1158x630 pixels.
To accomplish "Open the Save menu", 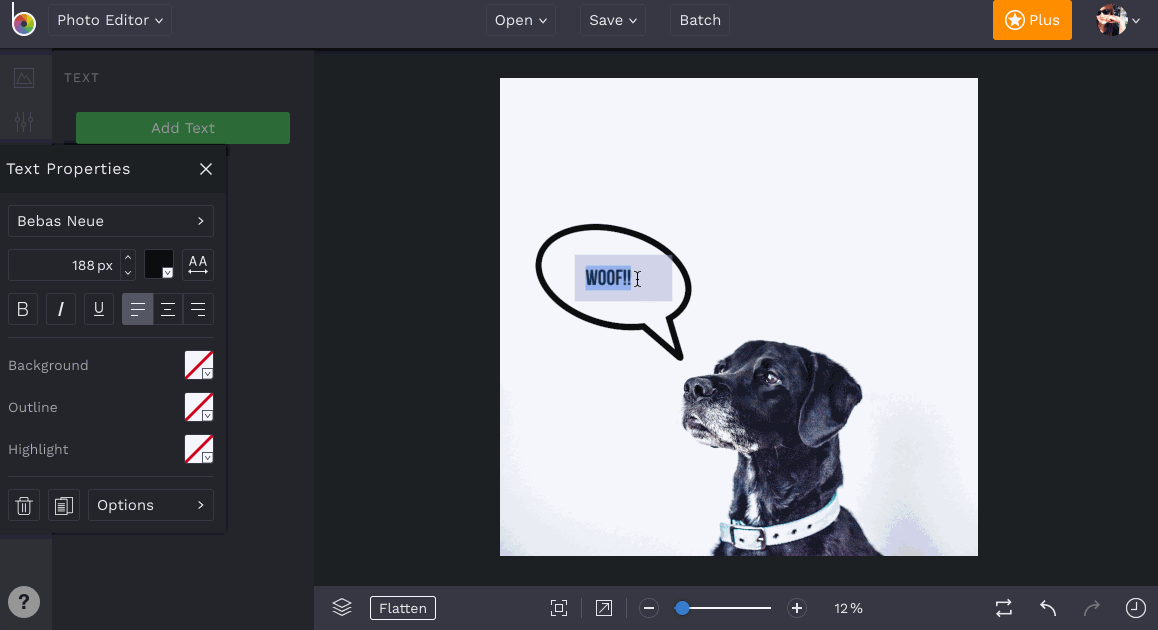I will pos(613,20).
